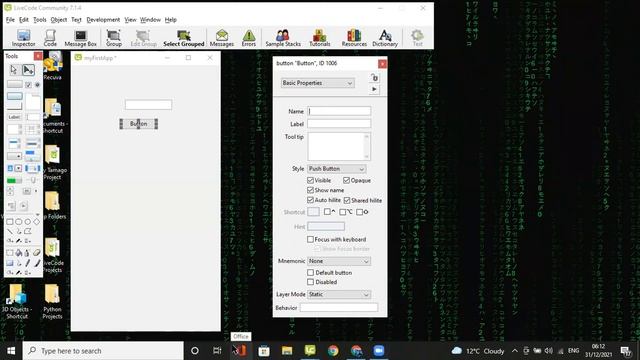Screen dimensions: 640x360
Task: Toggle the Auto hilite checkbox
Action: tap(310, 200)
